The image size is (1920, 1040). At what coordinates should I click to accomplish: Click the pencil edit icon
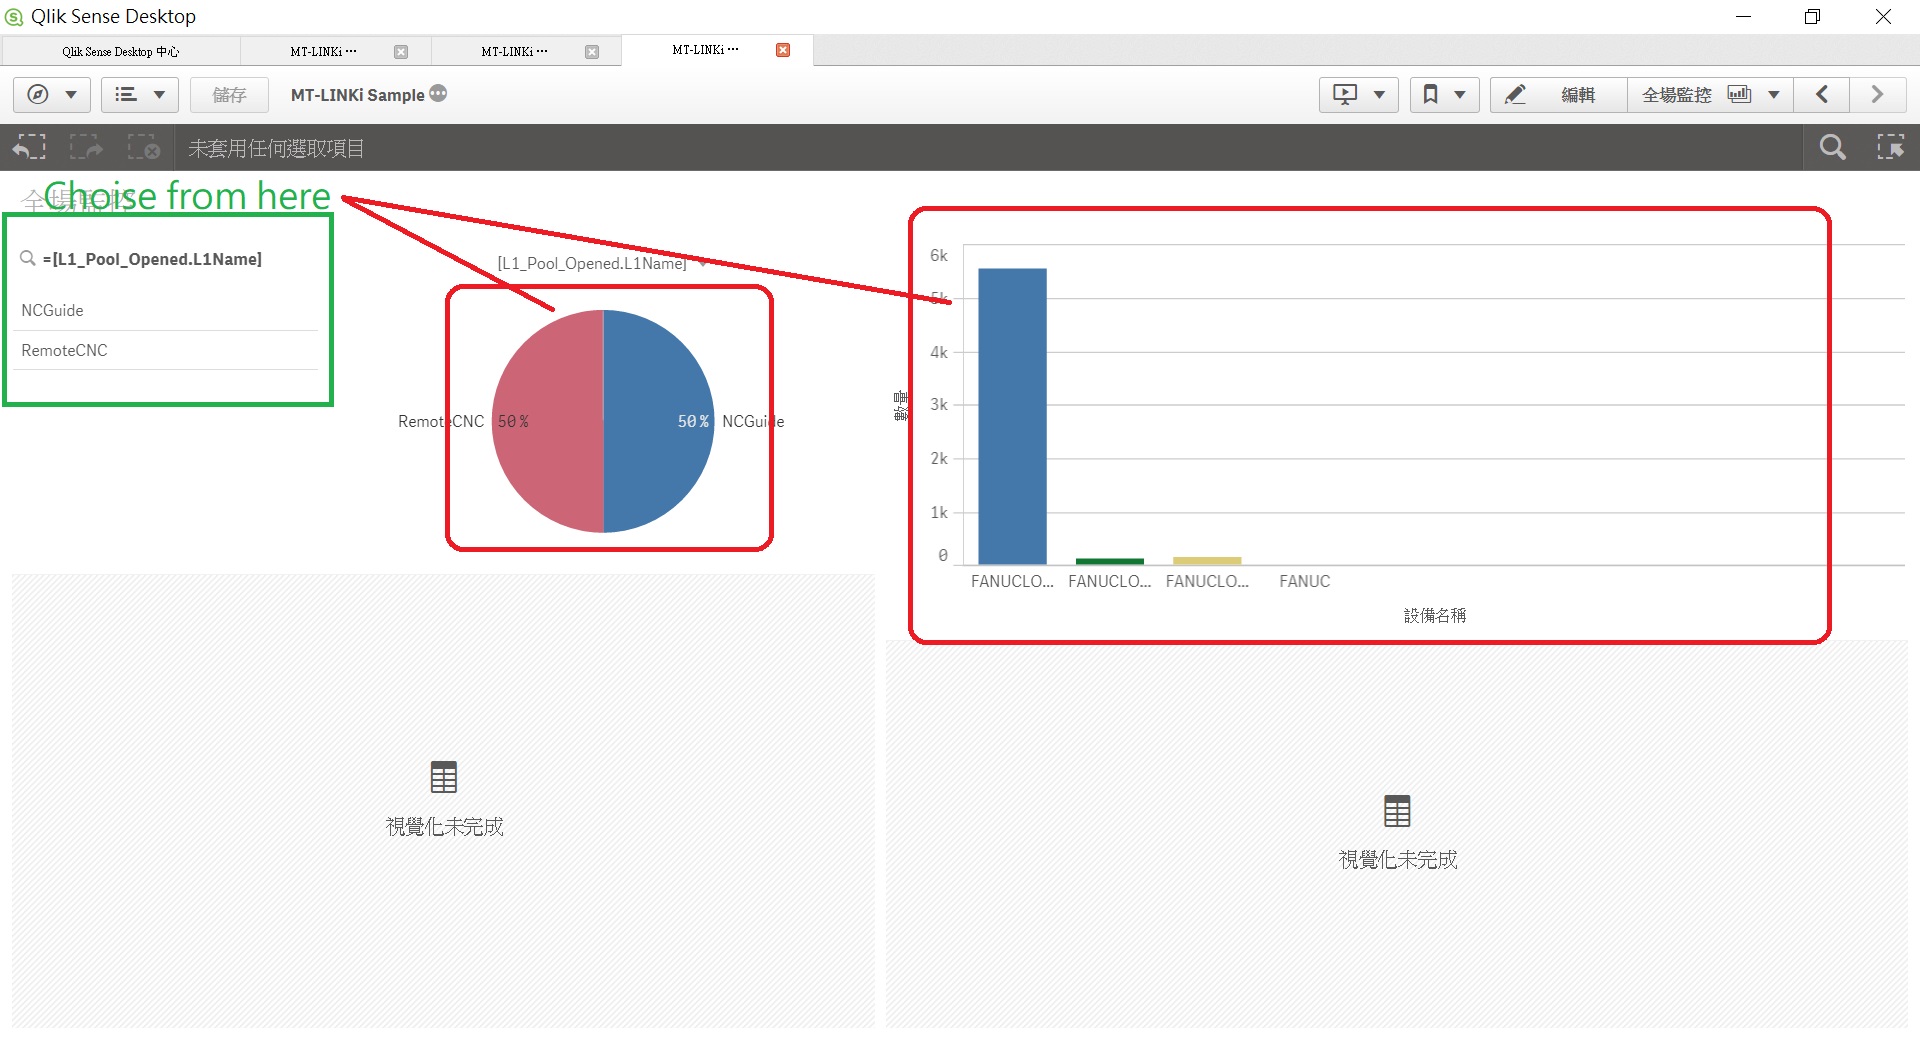1515,94
